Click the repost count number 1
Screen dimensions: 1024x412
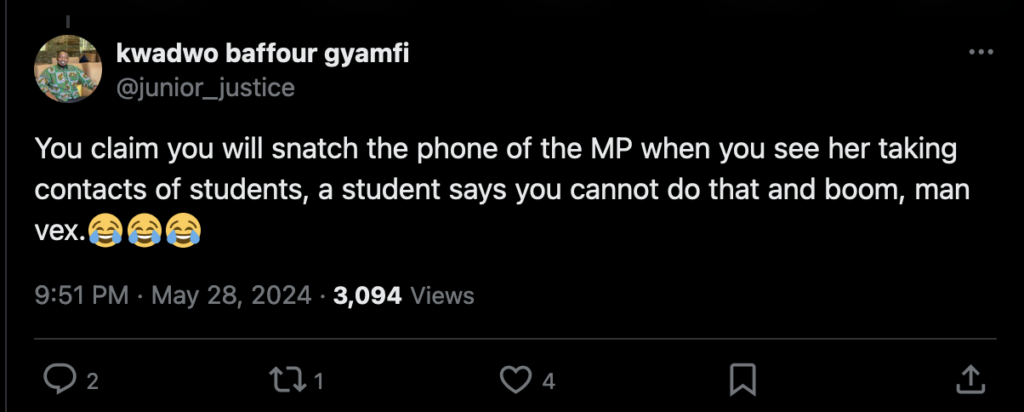(x=318, y=380)
